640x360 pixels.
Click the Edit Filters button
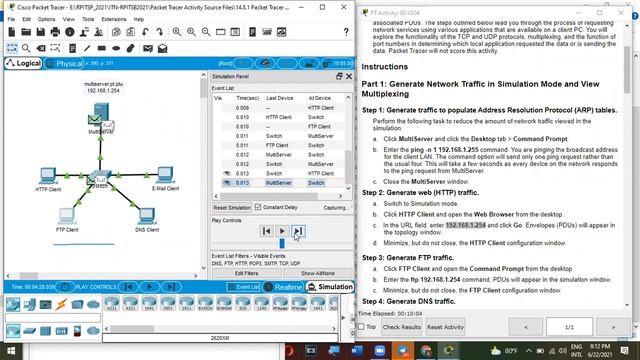pos(247,273)
